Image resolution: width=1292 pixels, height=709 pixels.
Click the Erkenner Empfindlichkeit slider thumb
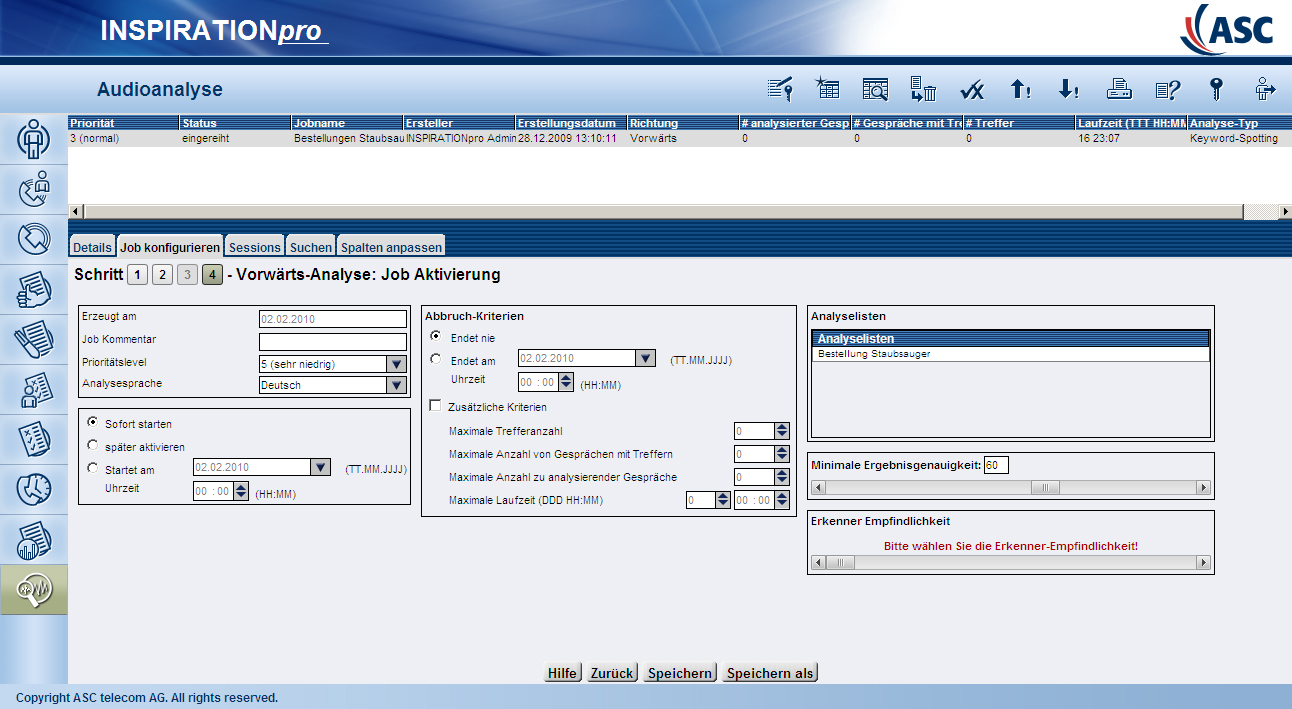840,563
